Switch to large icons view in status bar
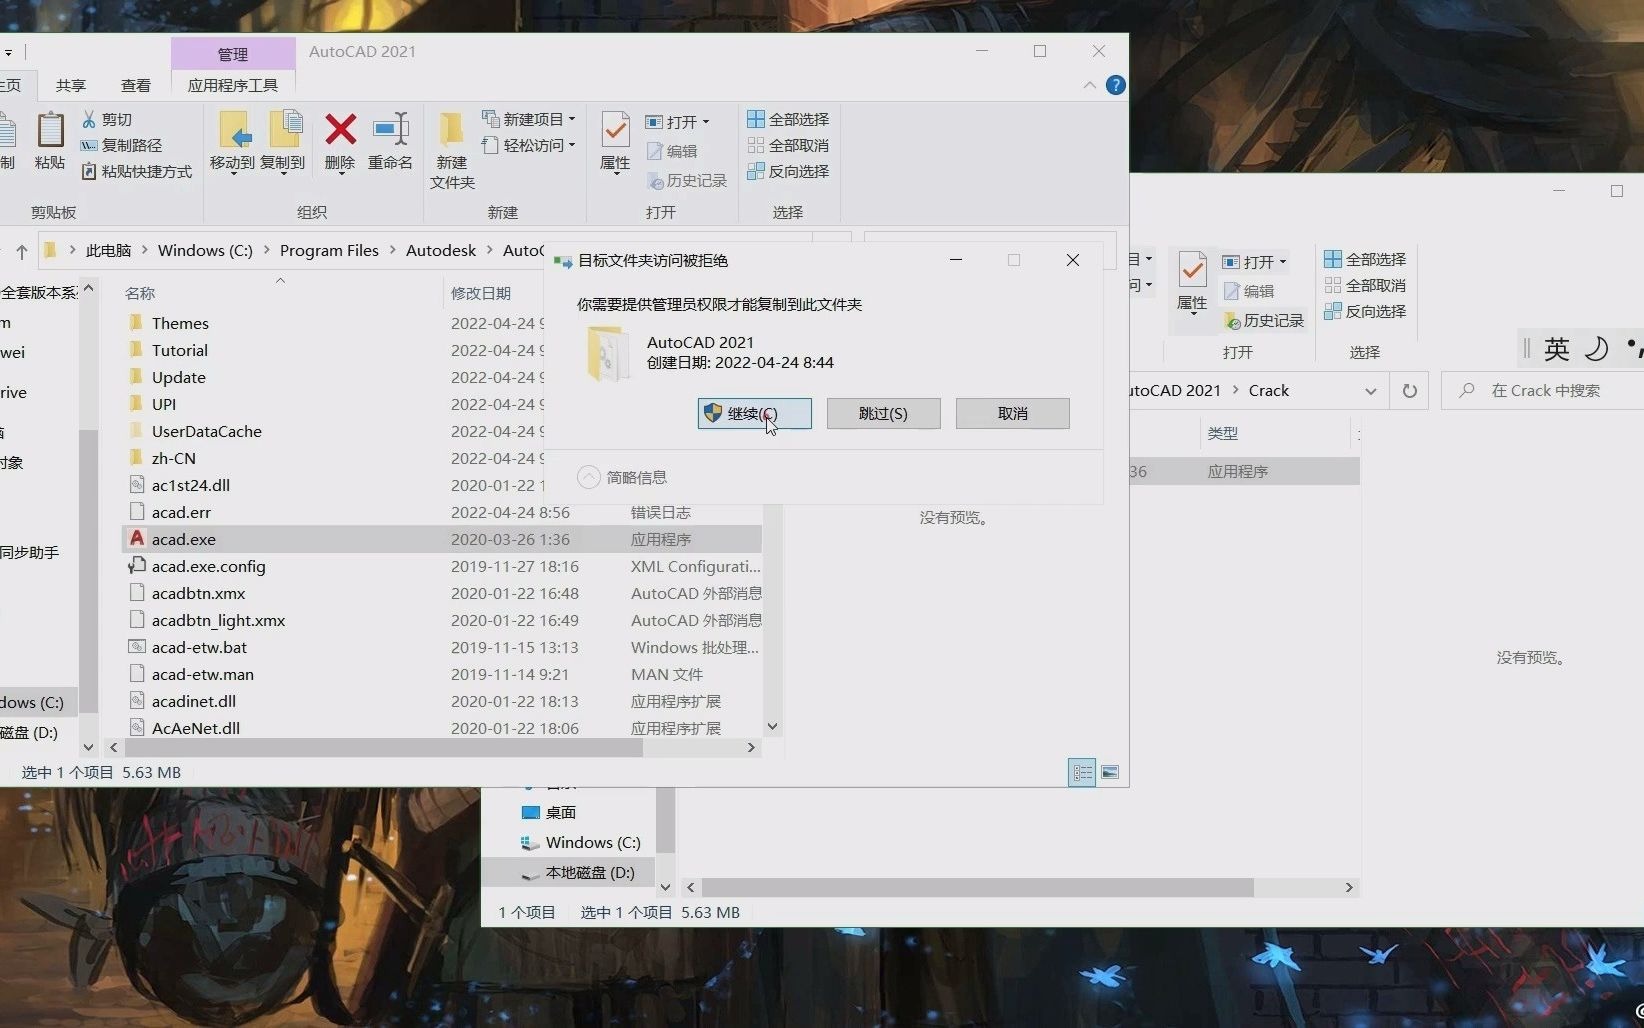Image resolution: width=1644 pixels, height=1028 pixels. (1110, 772)
